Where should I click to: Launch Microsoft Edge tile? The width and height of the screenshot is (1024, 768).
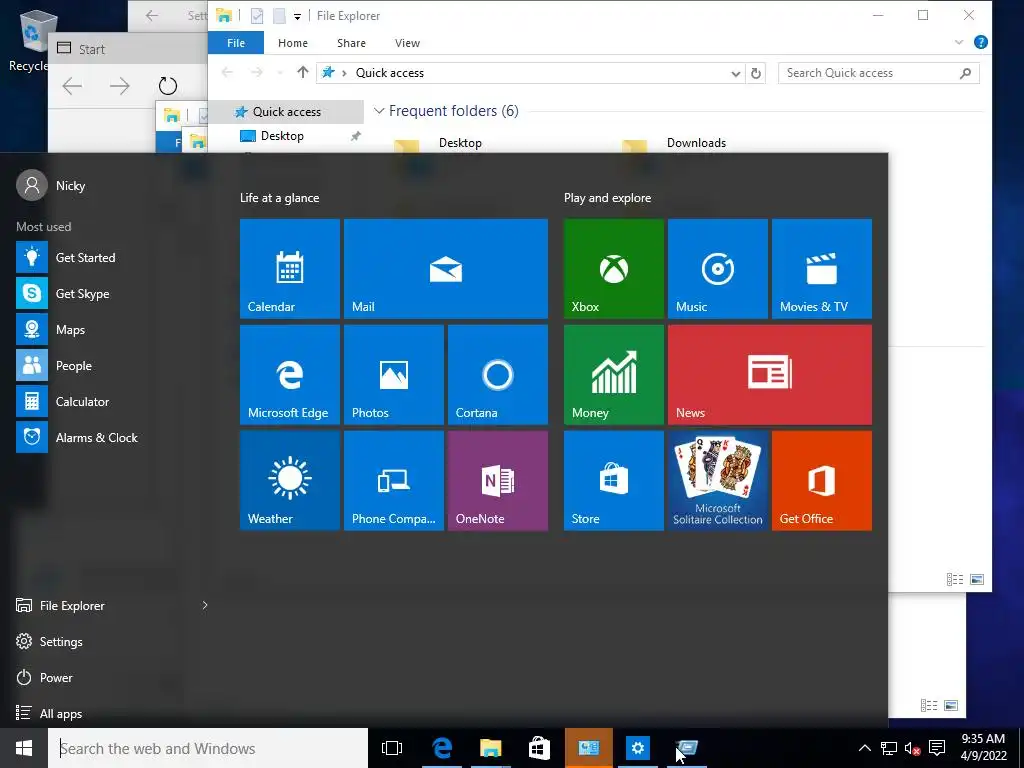290,375
